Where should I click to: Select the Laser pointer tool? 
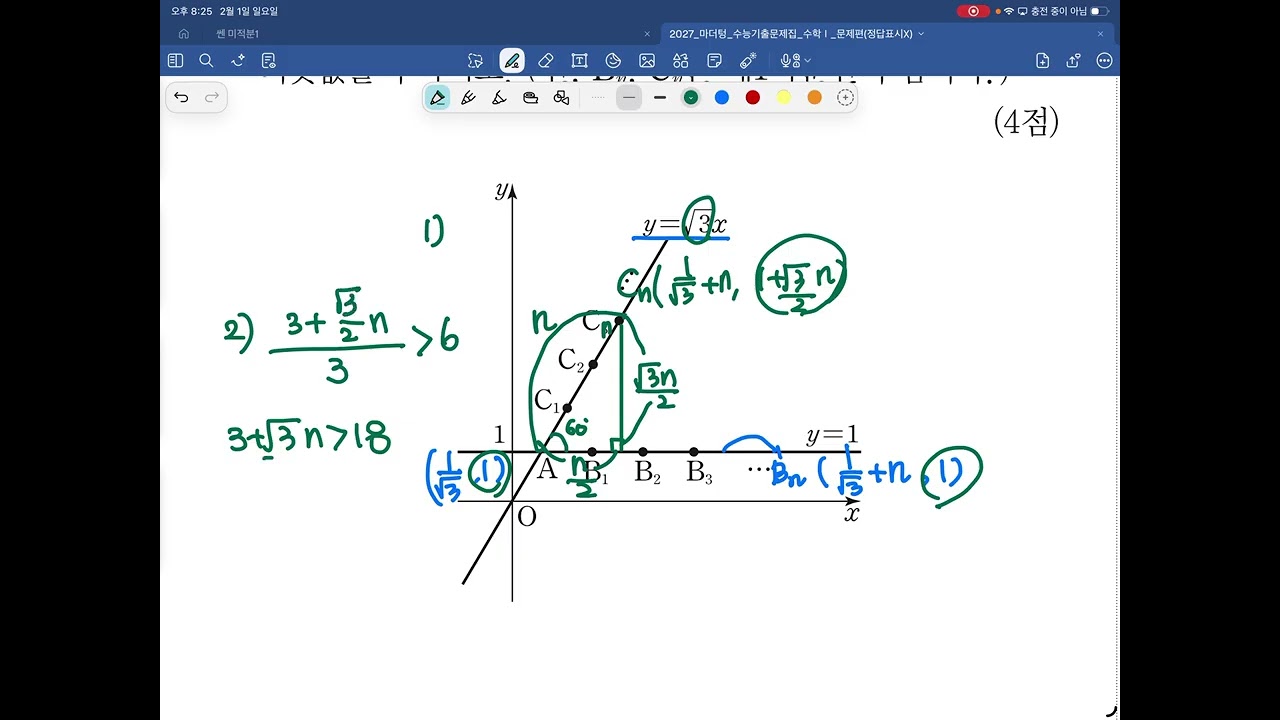[748, 60]
